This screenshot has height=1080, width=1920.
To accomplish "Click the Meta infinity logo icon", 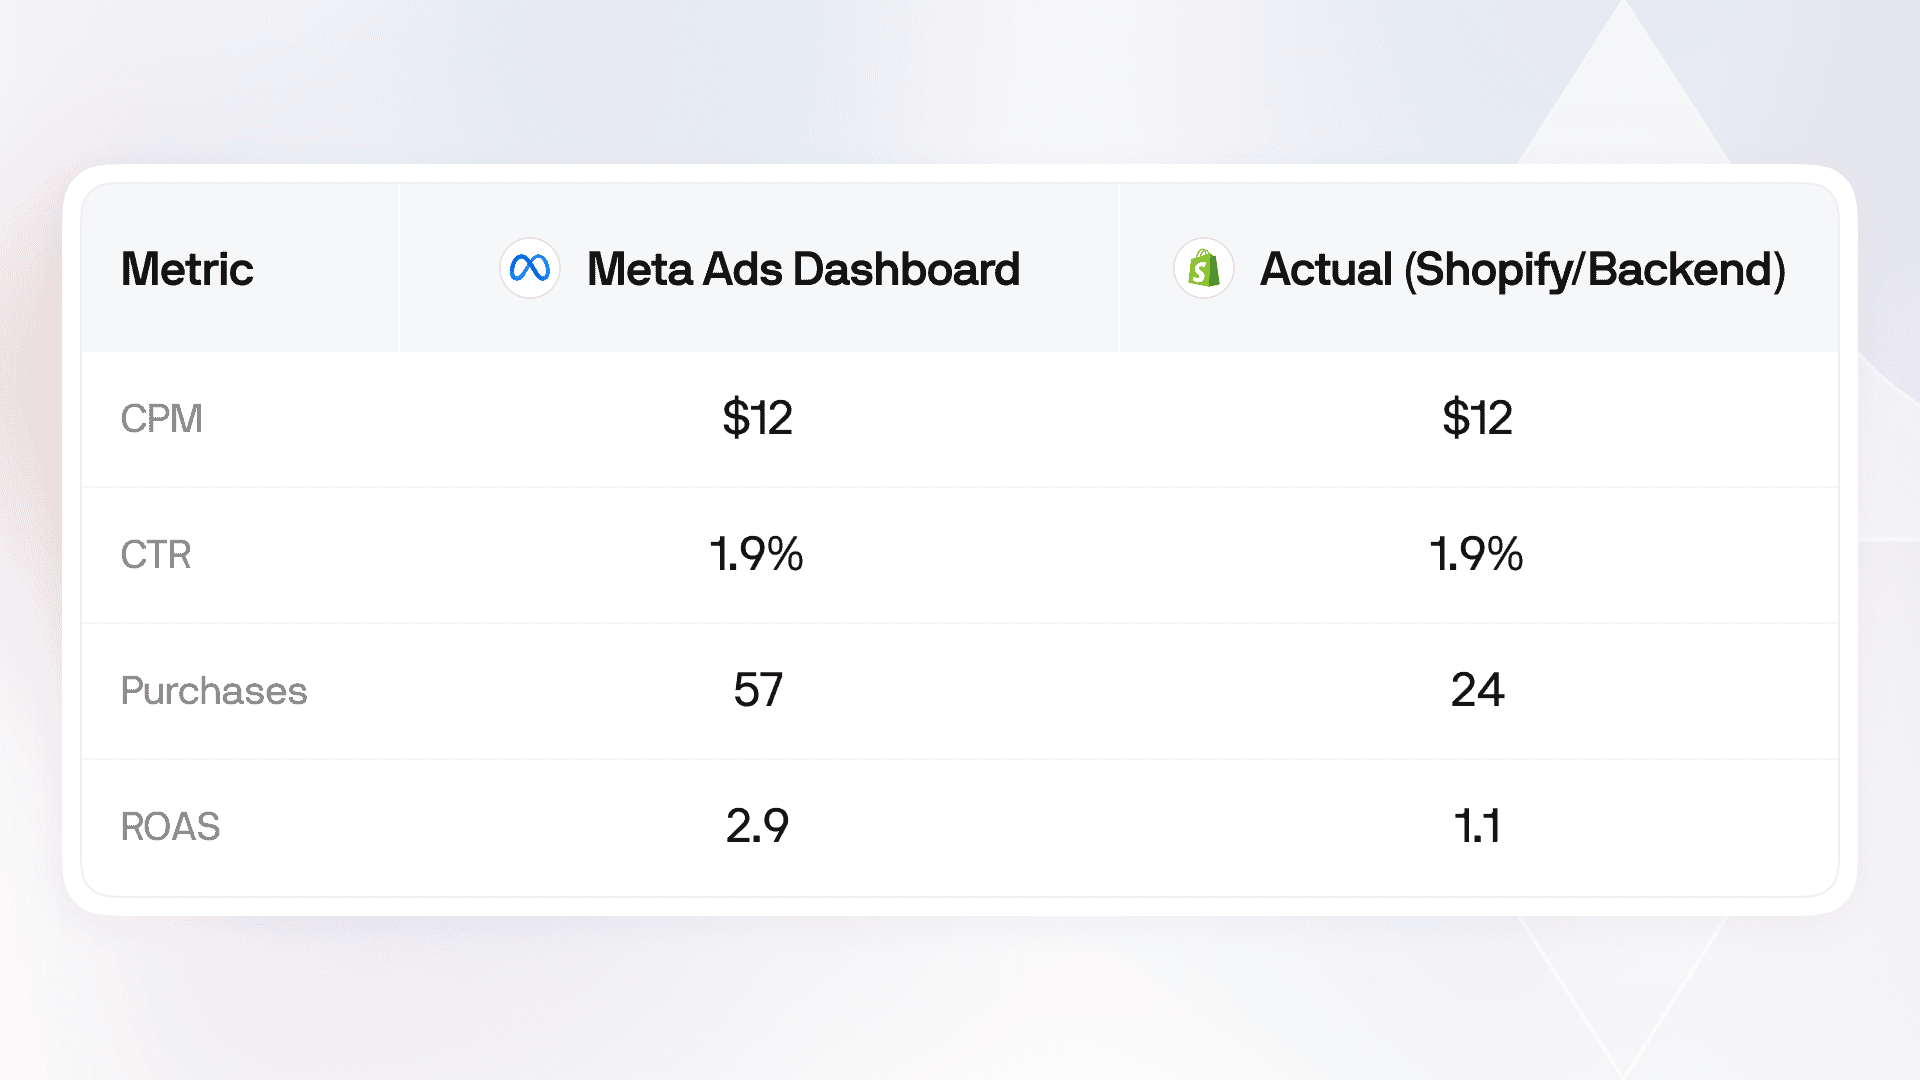I will point(529,268).
